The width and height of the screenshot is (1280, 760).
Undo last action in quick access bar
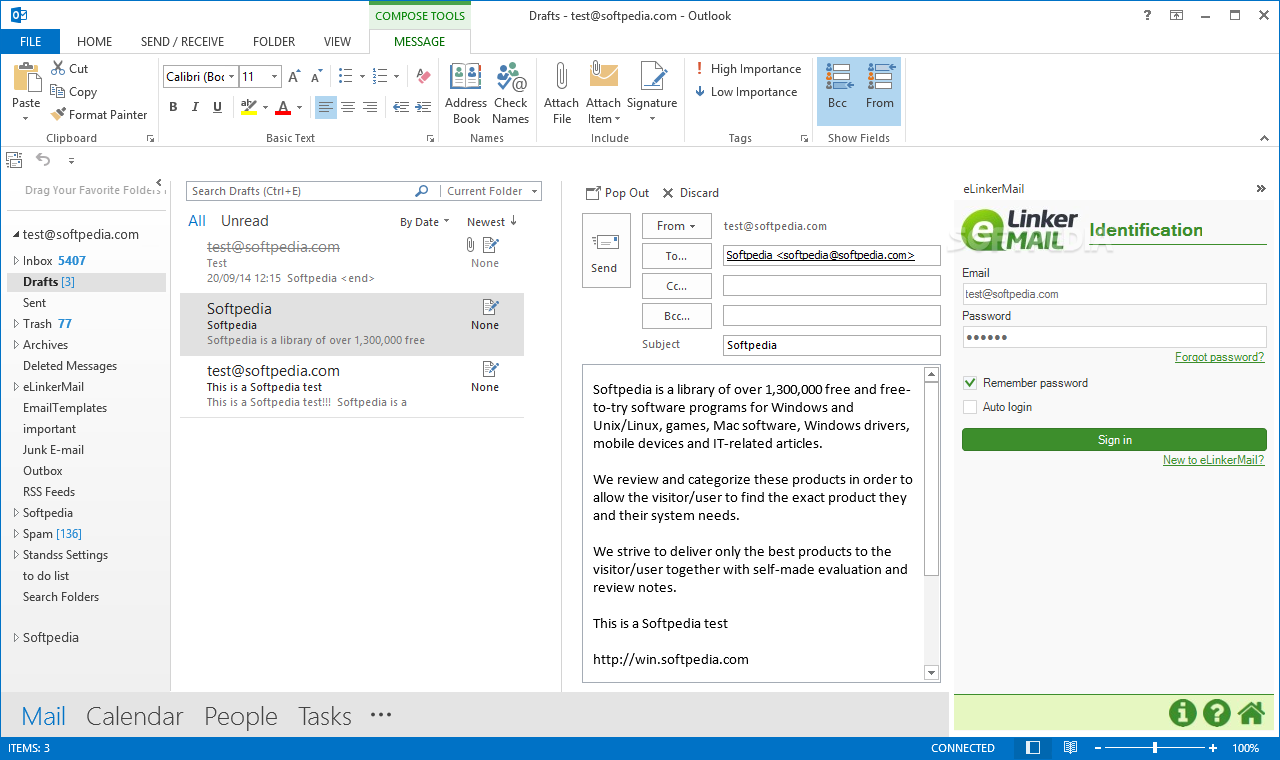(43, 159)
